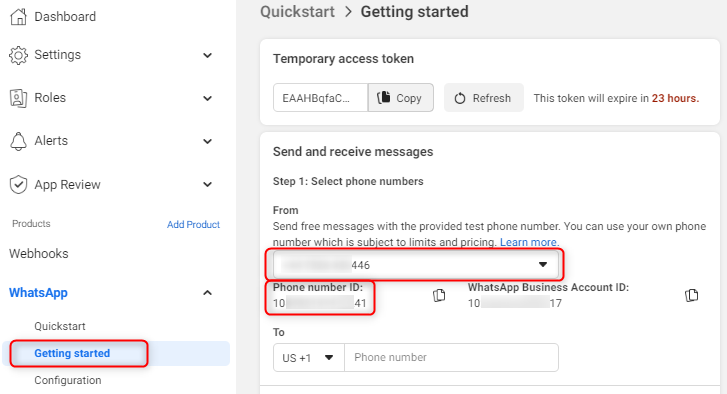Open the US +1 country code dropdown
The image size is (727, 394).
(x=309, y=357)
